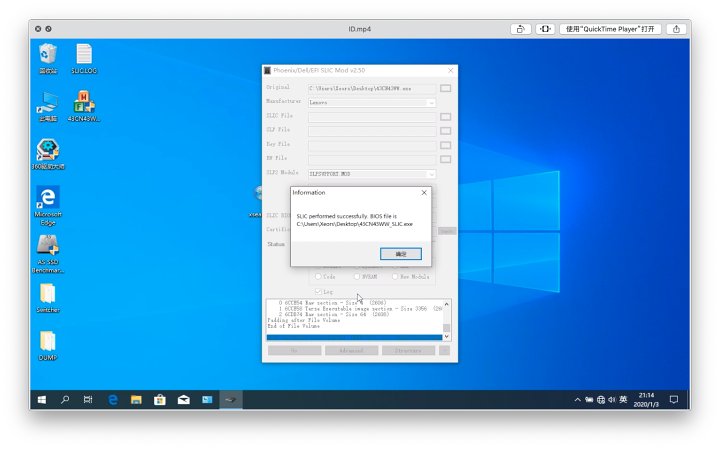Image resolution: width=720 pixels, height=449 pixels.
Task: Open the DUMP folder on desktop
Action: coord(47,342)
